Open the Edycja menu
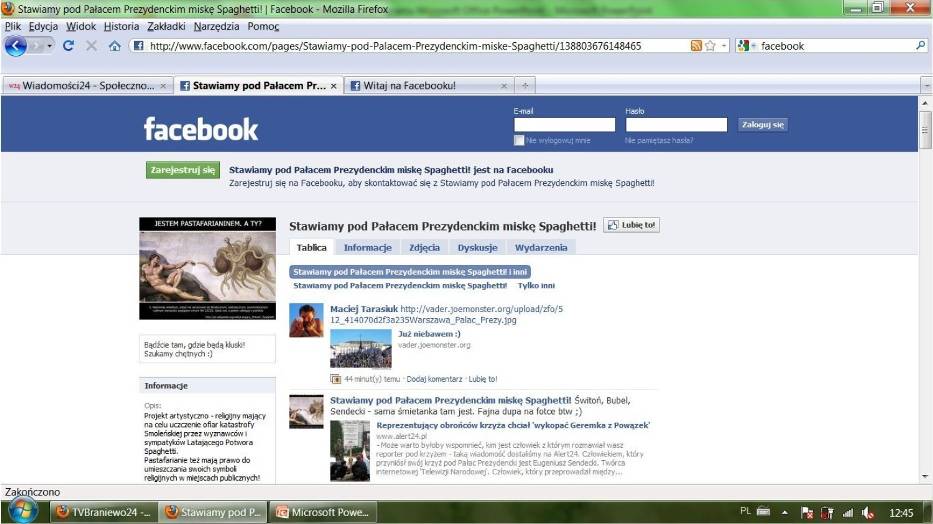The height and width of the screenshot is (524, 933). [x=43, y=26]
